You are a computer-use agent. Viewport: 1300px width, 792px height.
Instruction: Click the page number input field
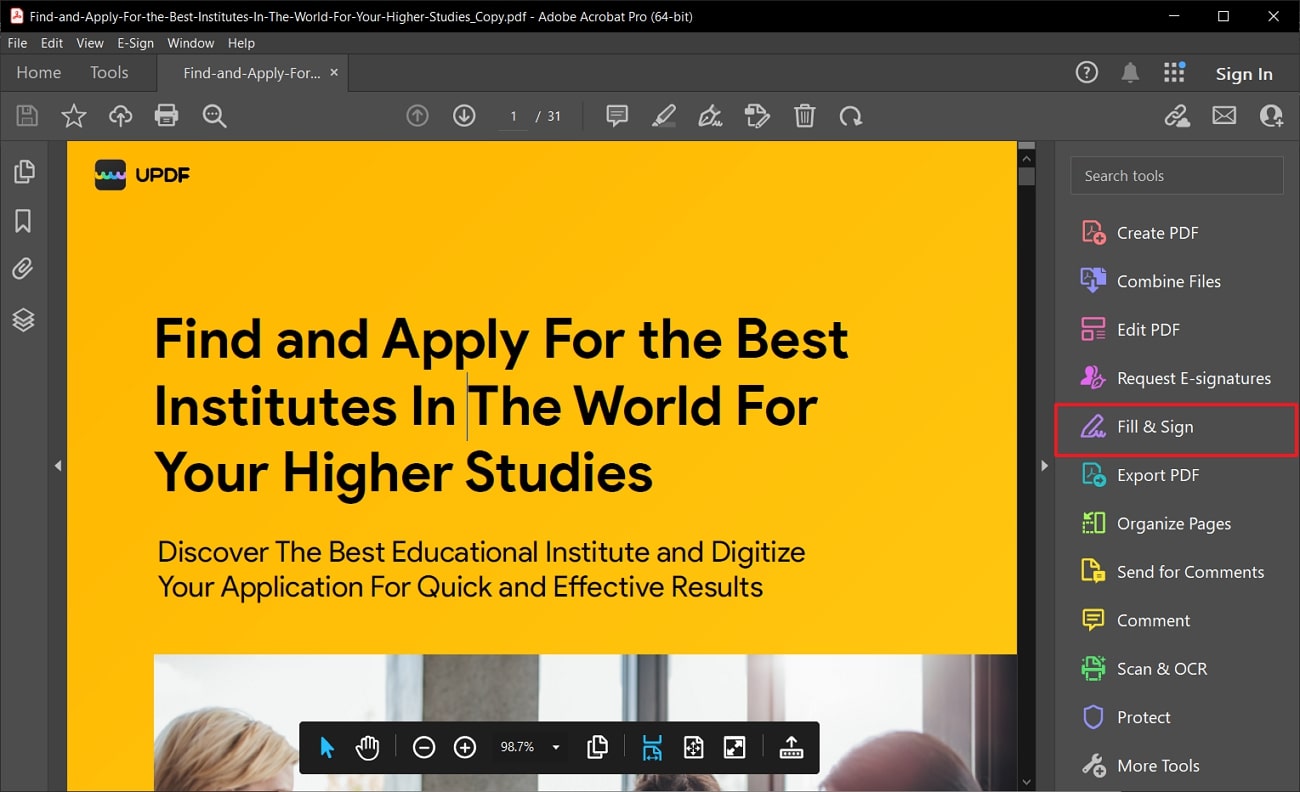tap(513, 116)
